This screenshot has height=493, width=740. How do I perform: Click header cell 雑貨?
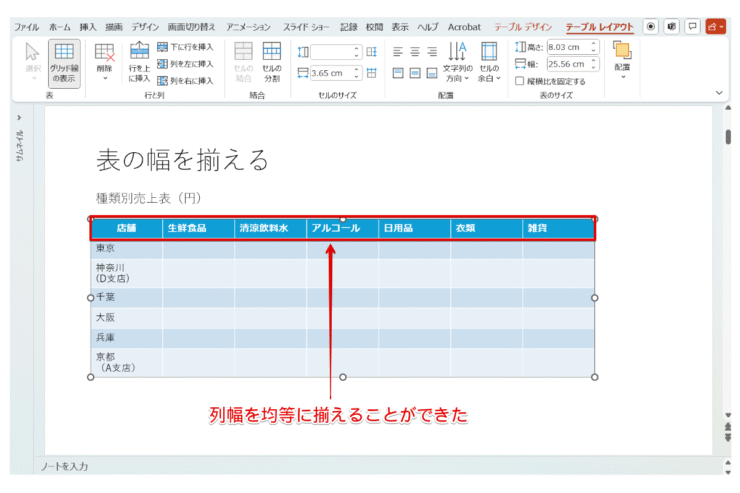(x=558, y=228)
